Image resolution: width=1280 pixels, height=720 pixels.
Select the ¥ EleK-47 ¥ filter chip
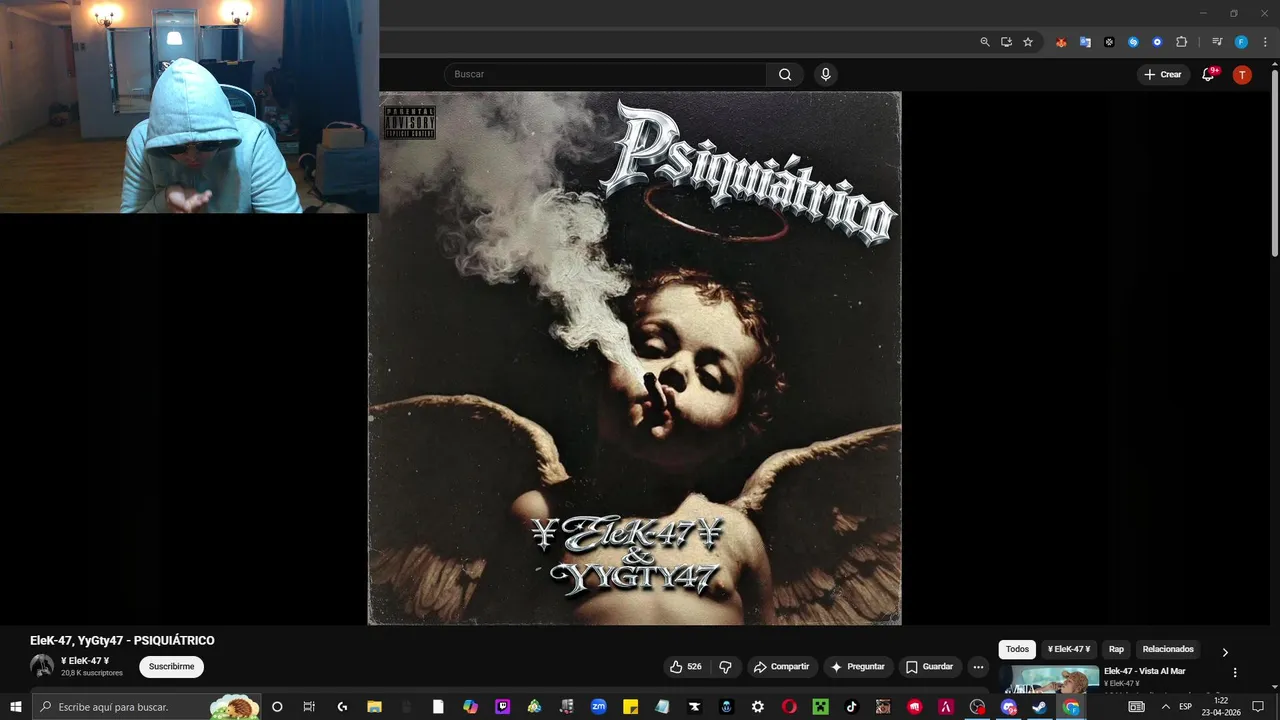click(x=1069, y=649)
